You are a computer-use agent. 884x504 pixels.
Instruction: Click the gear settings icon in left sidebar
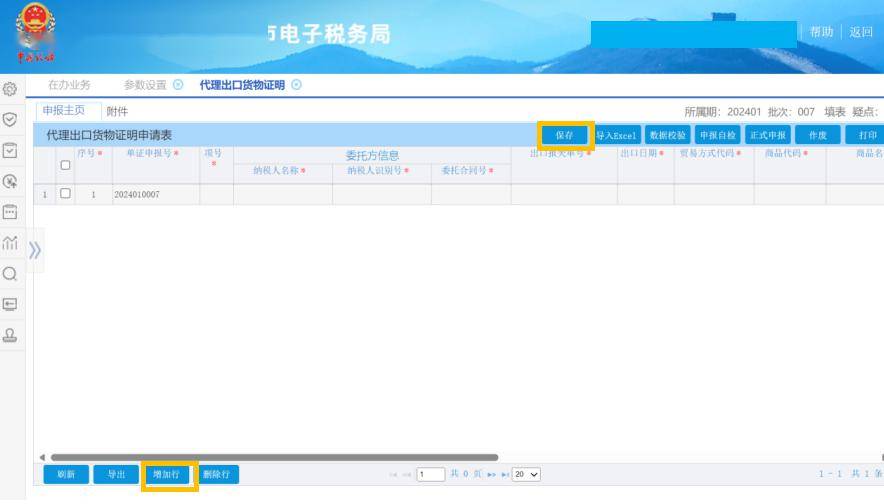point(10,89)
